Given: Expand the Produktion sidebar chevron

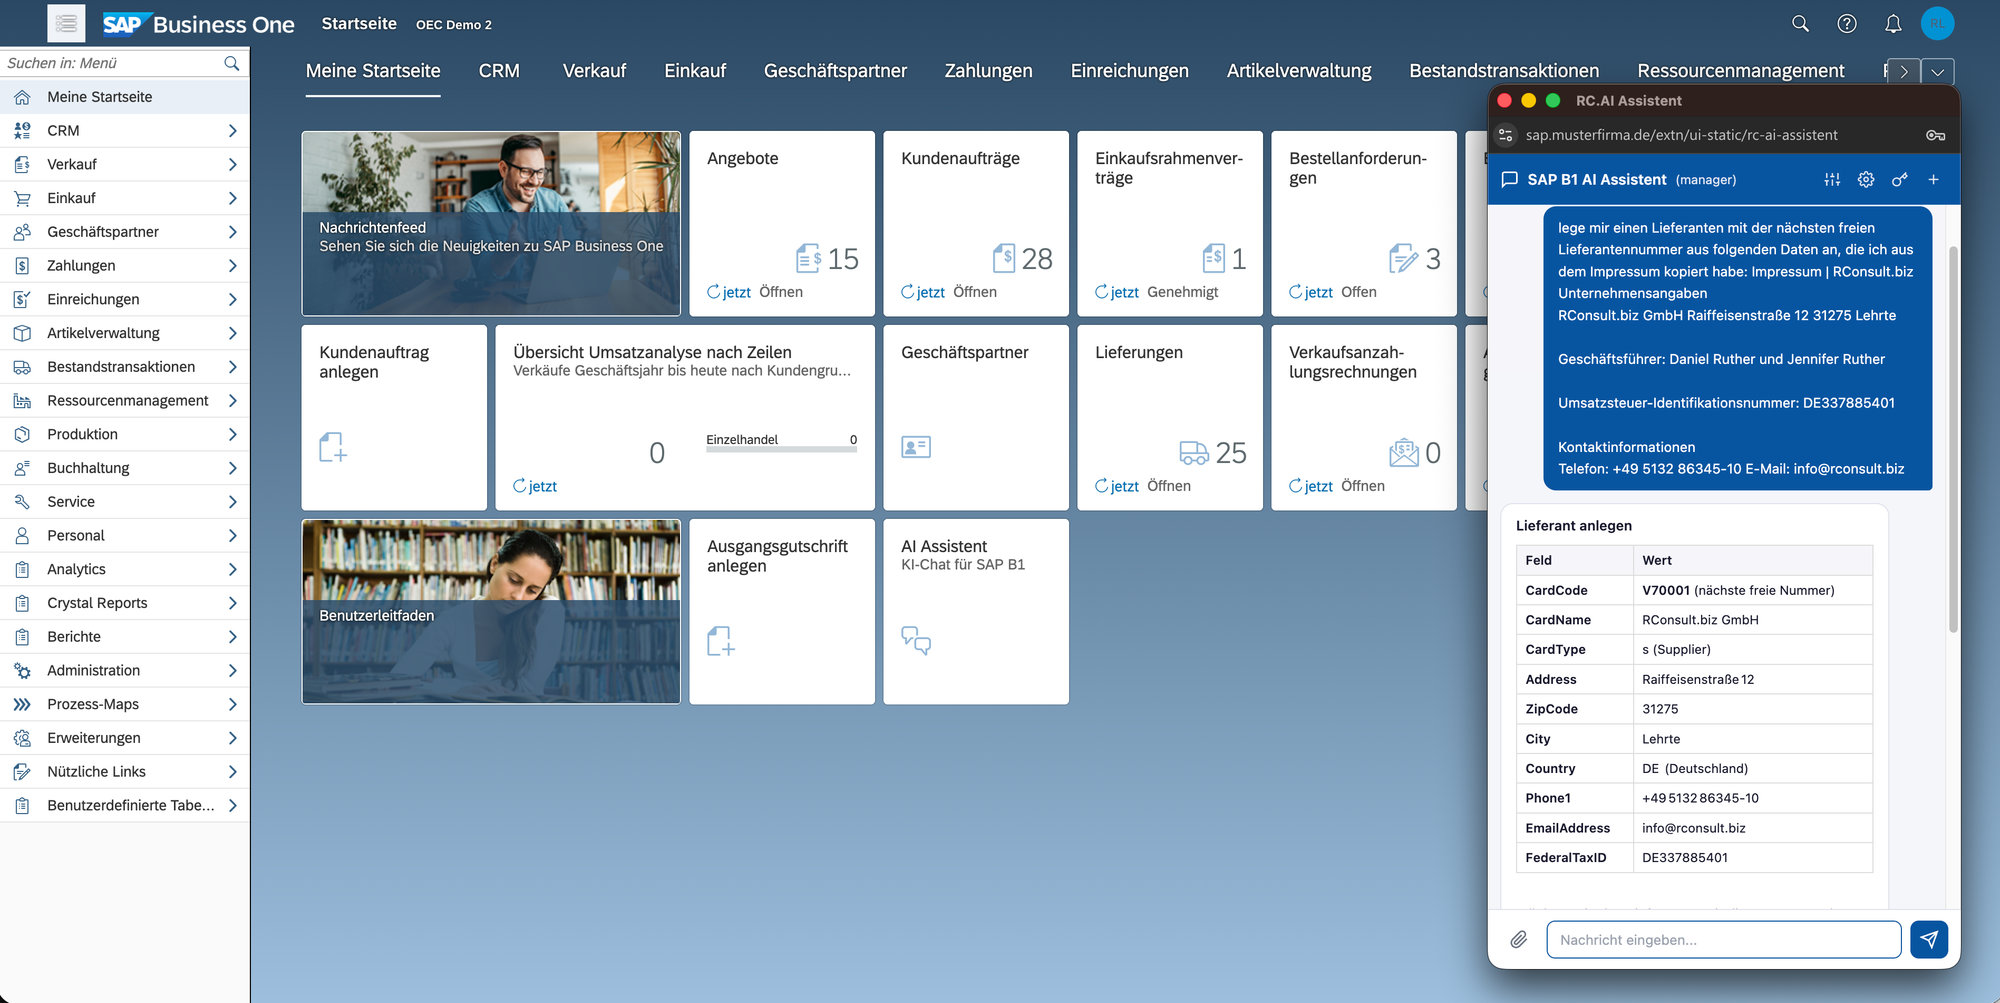Looking at the screenshot, I should [232, 434].
